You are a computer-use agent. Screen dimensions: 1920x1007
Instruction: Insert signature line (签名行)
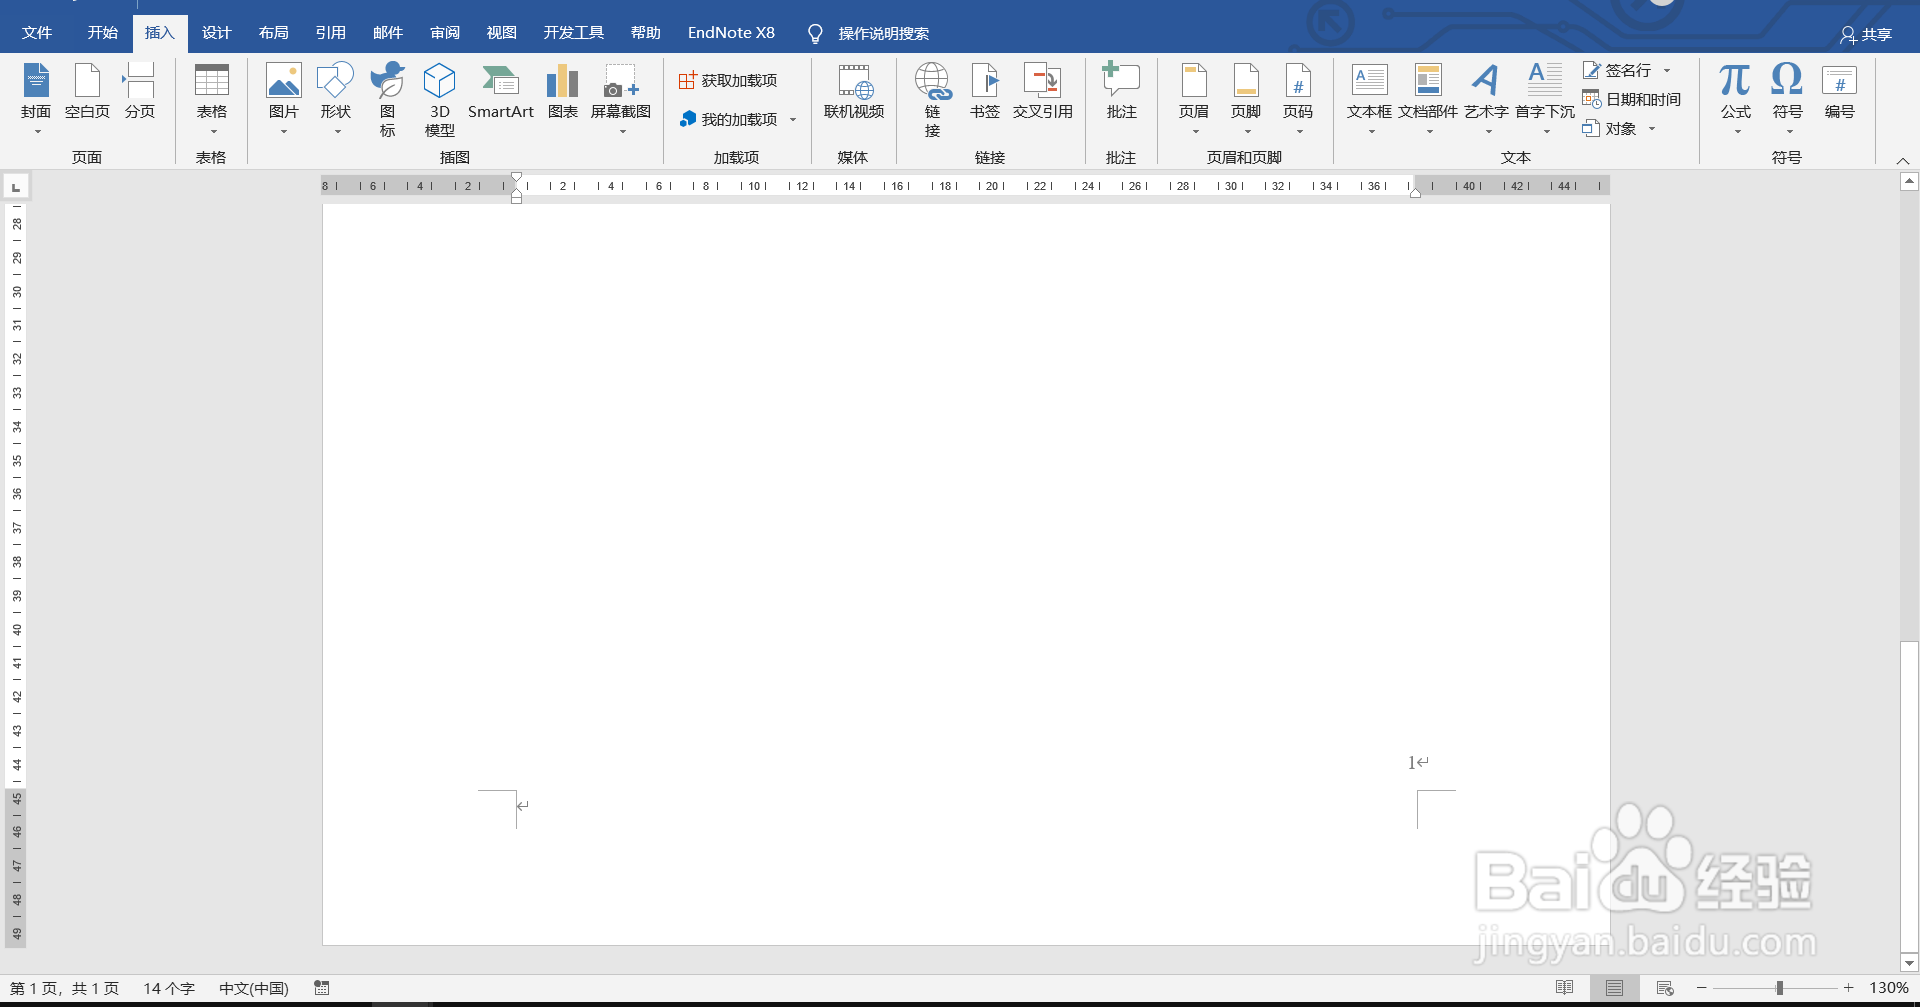1617,70
